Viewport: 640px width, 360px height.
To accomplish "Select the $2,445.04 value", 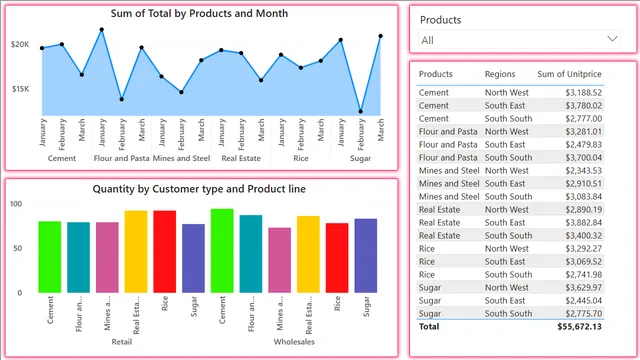I will point(583,301).
